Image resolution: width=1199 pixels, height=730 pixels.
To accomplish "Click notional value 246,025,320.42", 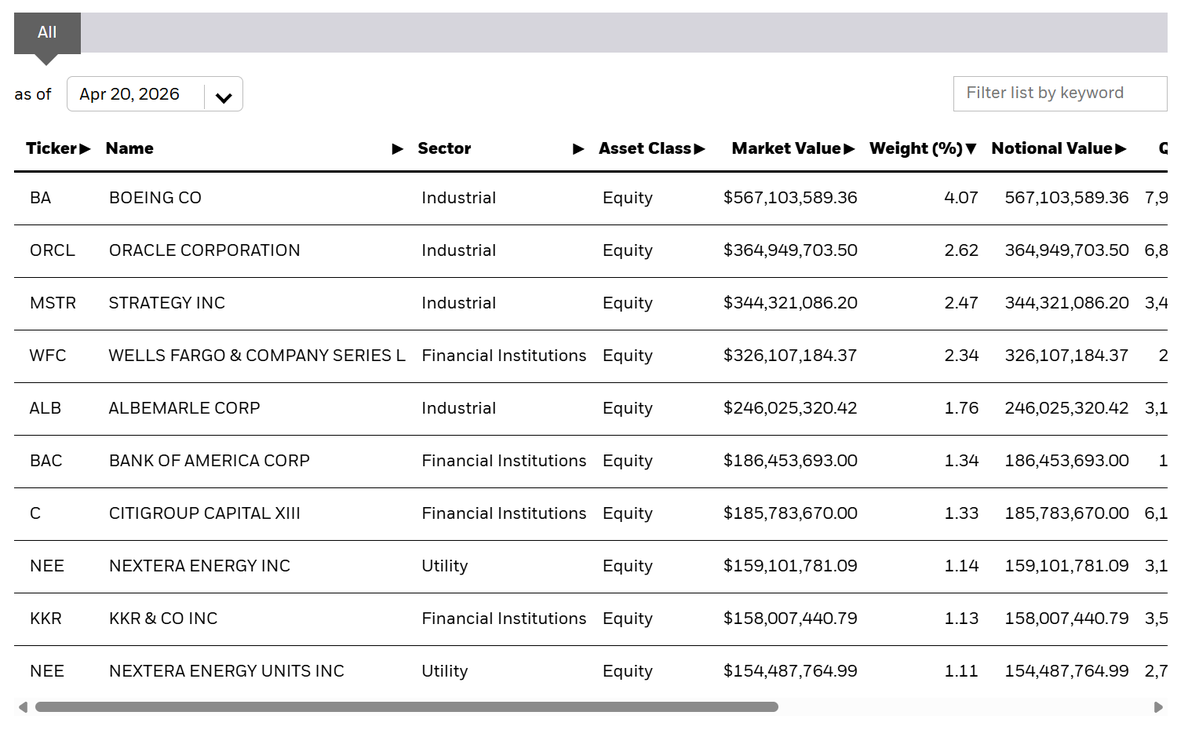I will pyautogui.click(x=1067, y=409).
